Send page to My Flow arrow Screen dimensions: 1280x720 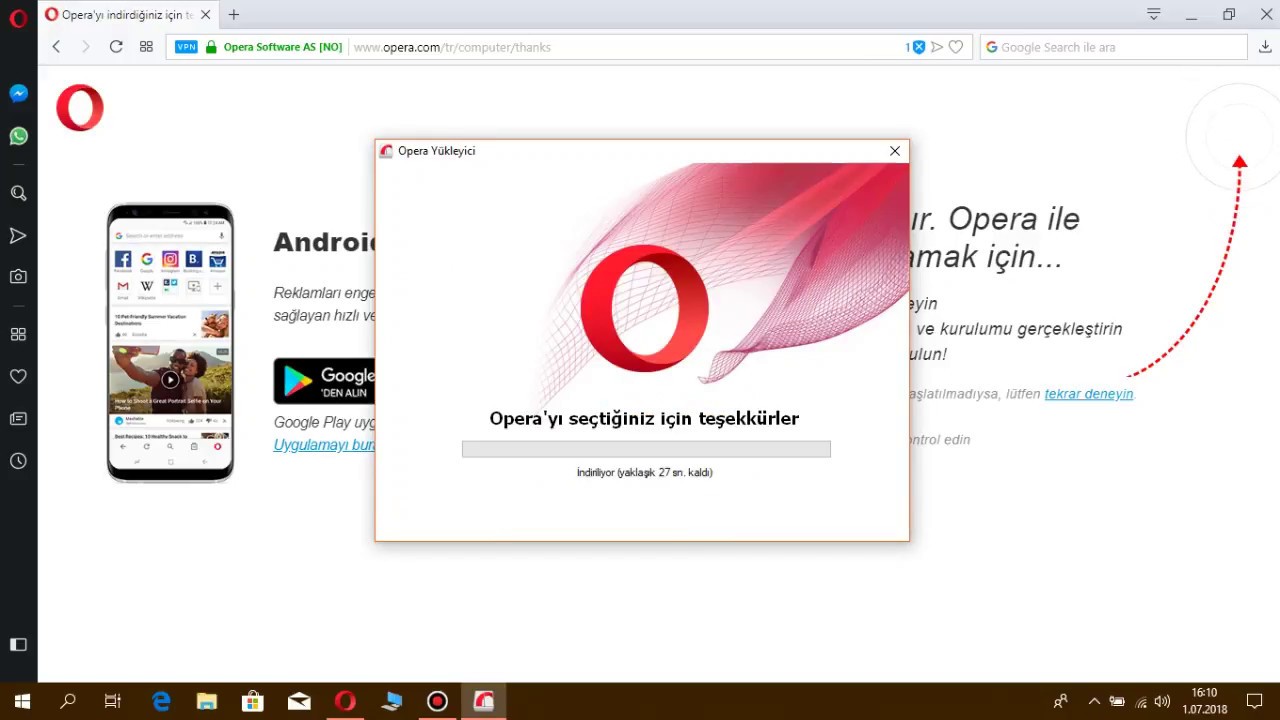(937, 47)
